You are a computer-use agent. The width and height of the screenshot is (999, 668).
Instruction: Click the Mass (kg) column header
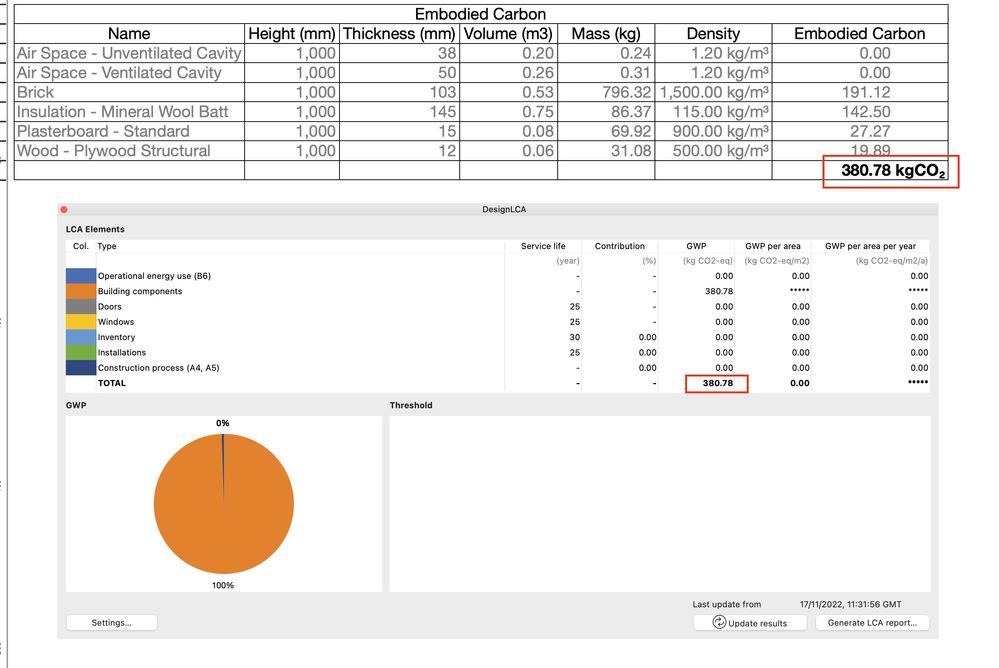(606, 34)
